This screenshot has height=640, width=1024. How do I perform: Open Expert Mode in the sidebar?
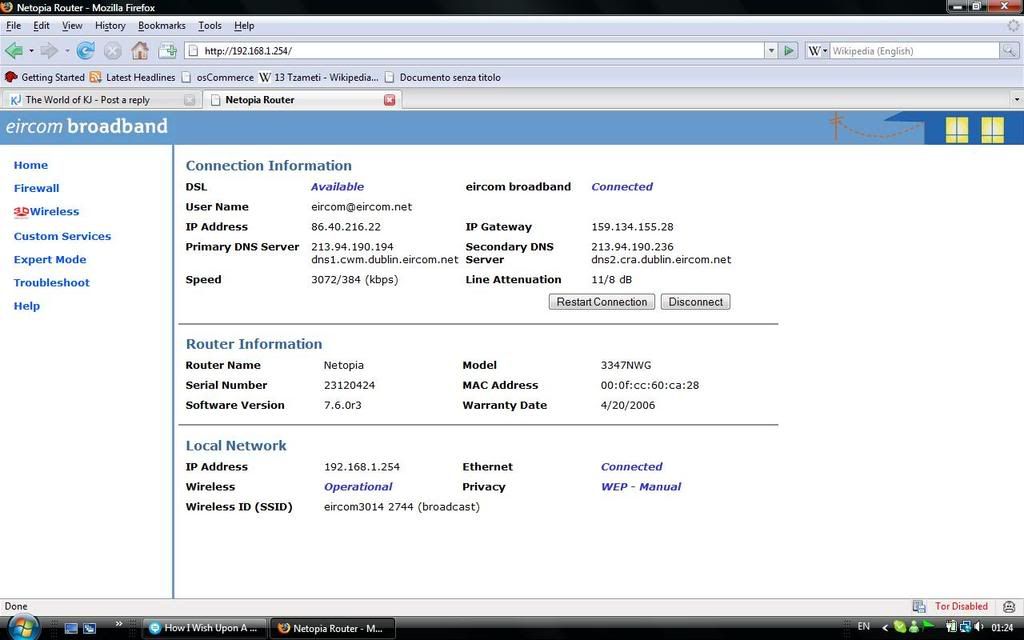(x=50, y=259)
